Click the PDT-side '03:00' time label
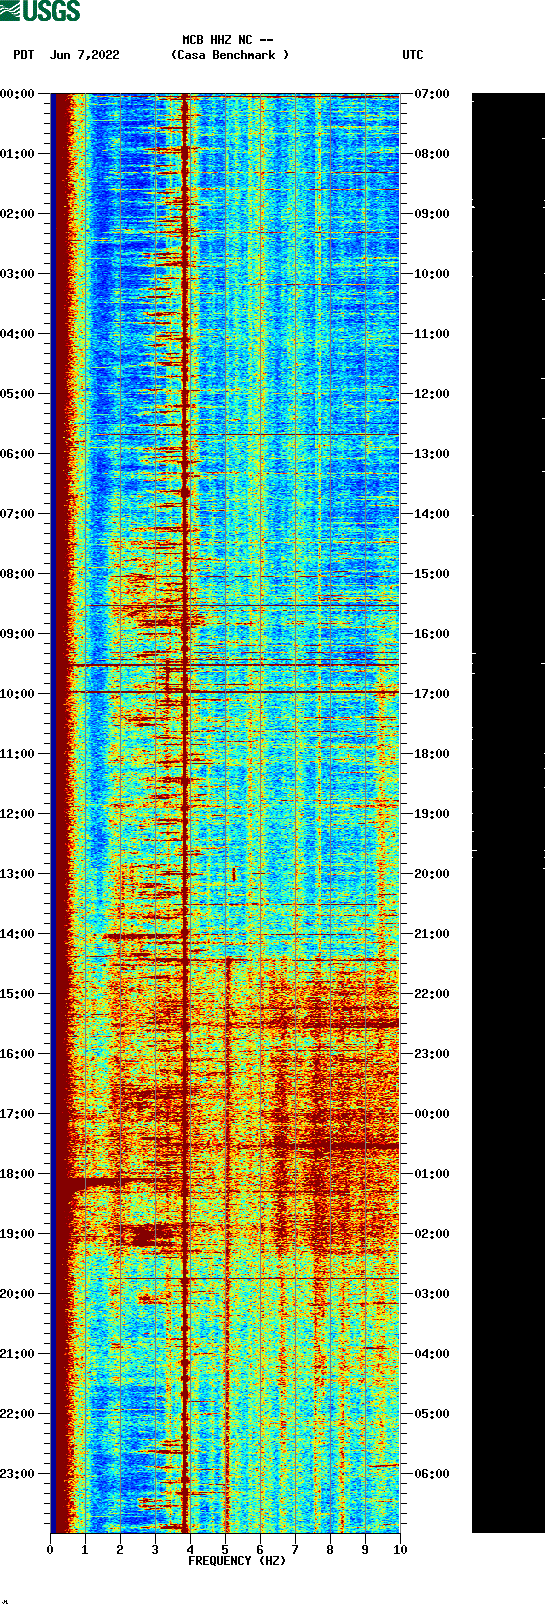552x1613 pixels. [17, 274]
